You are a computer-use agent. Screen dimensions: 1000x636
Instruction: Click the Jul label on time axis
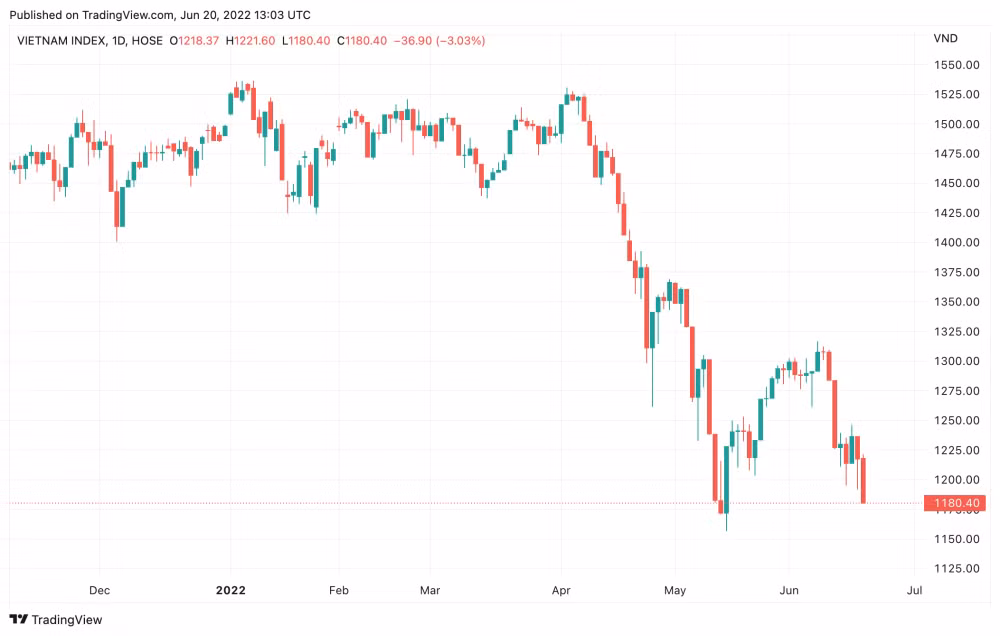[x=915, y=590]
